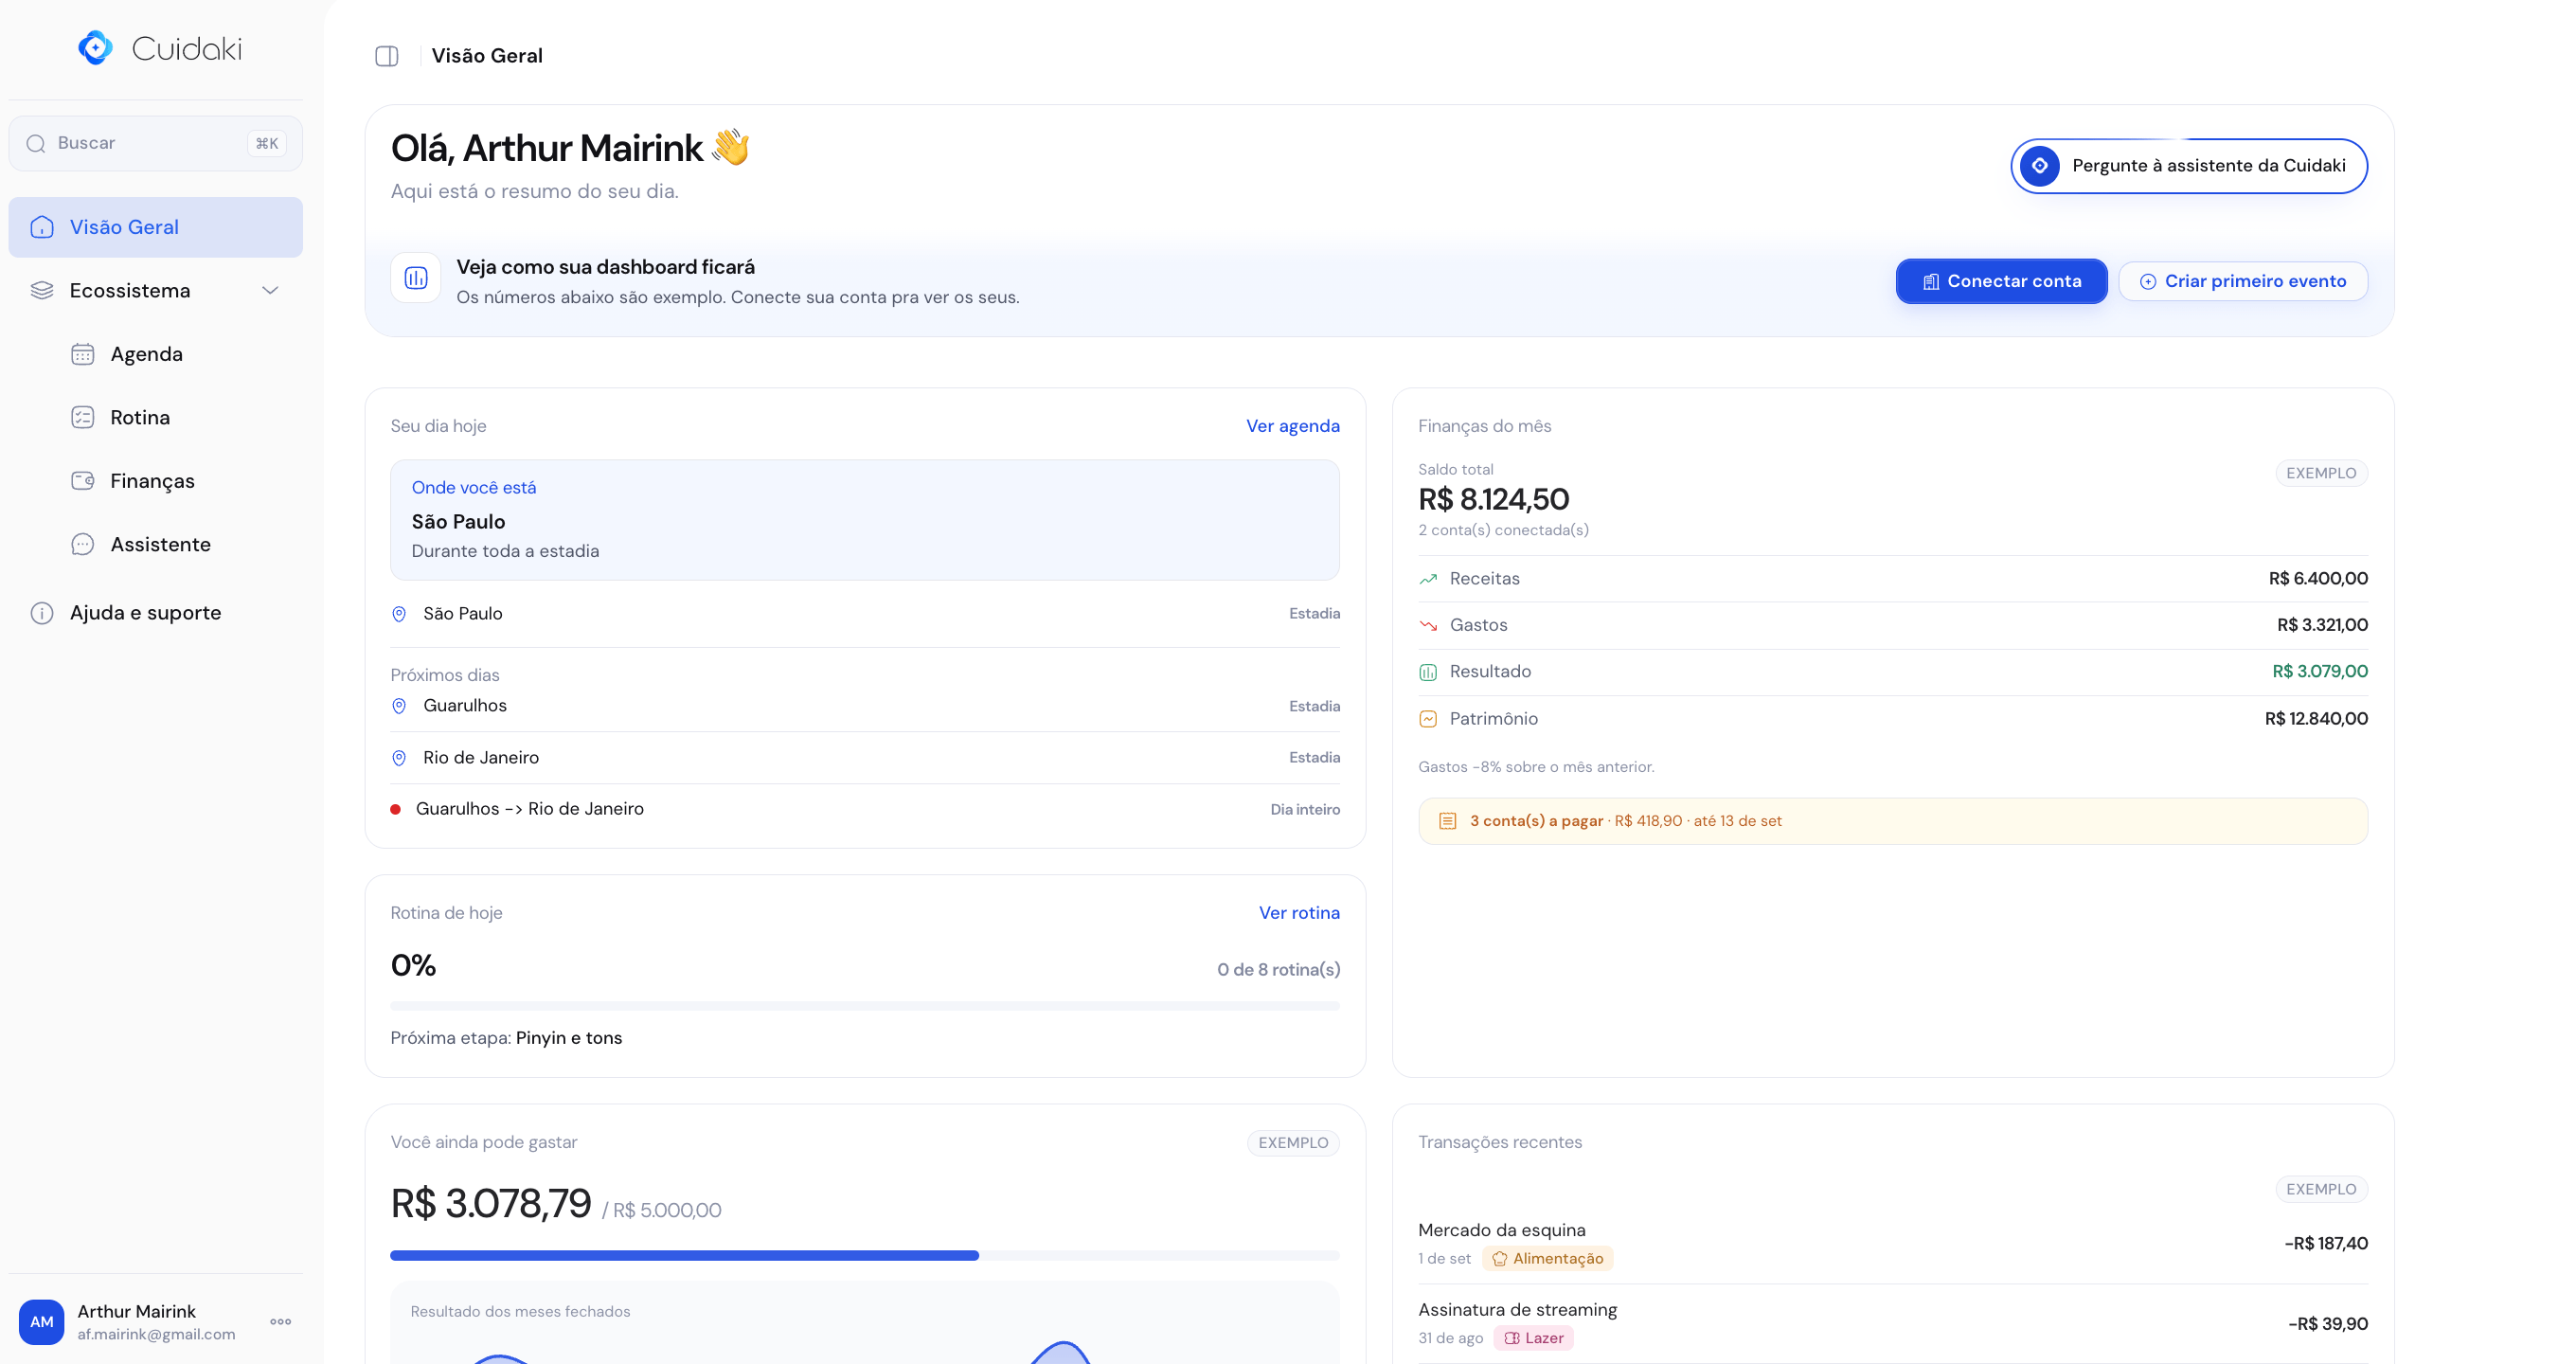Screen dimensions: 2576x1364
Task: Click the location pin next to Guarulhos
Action: pos(399,706)
